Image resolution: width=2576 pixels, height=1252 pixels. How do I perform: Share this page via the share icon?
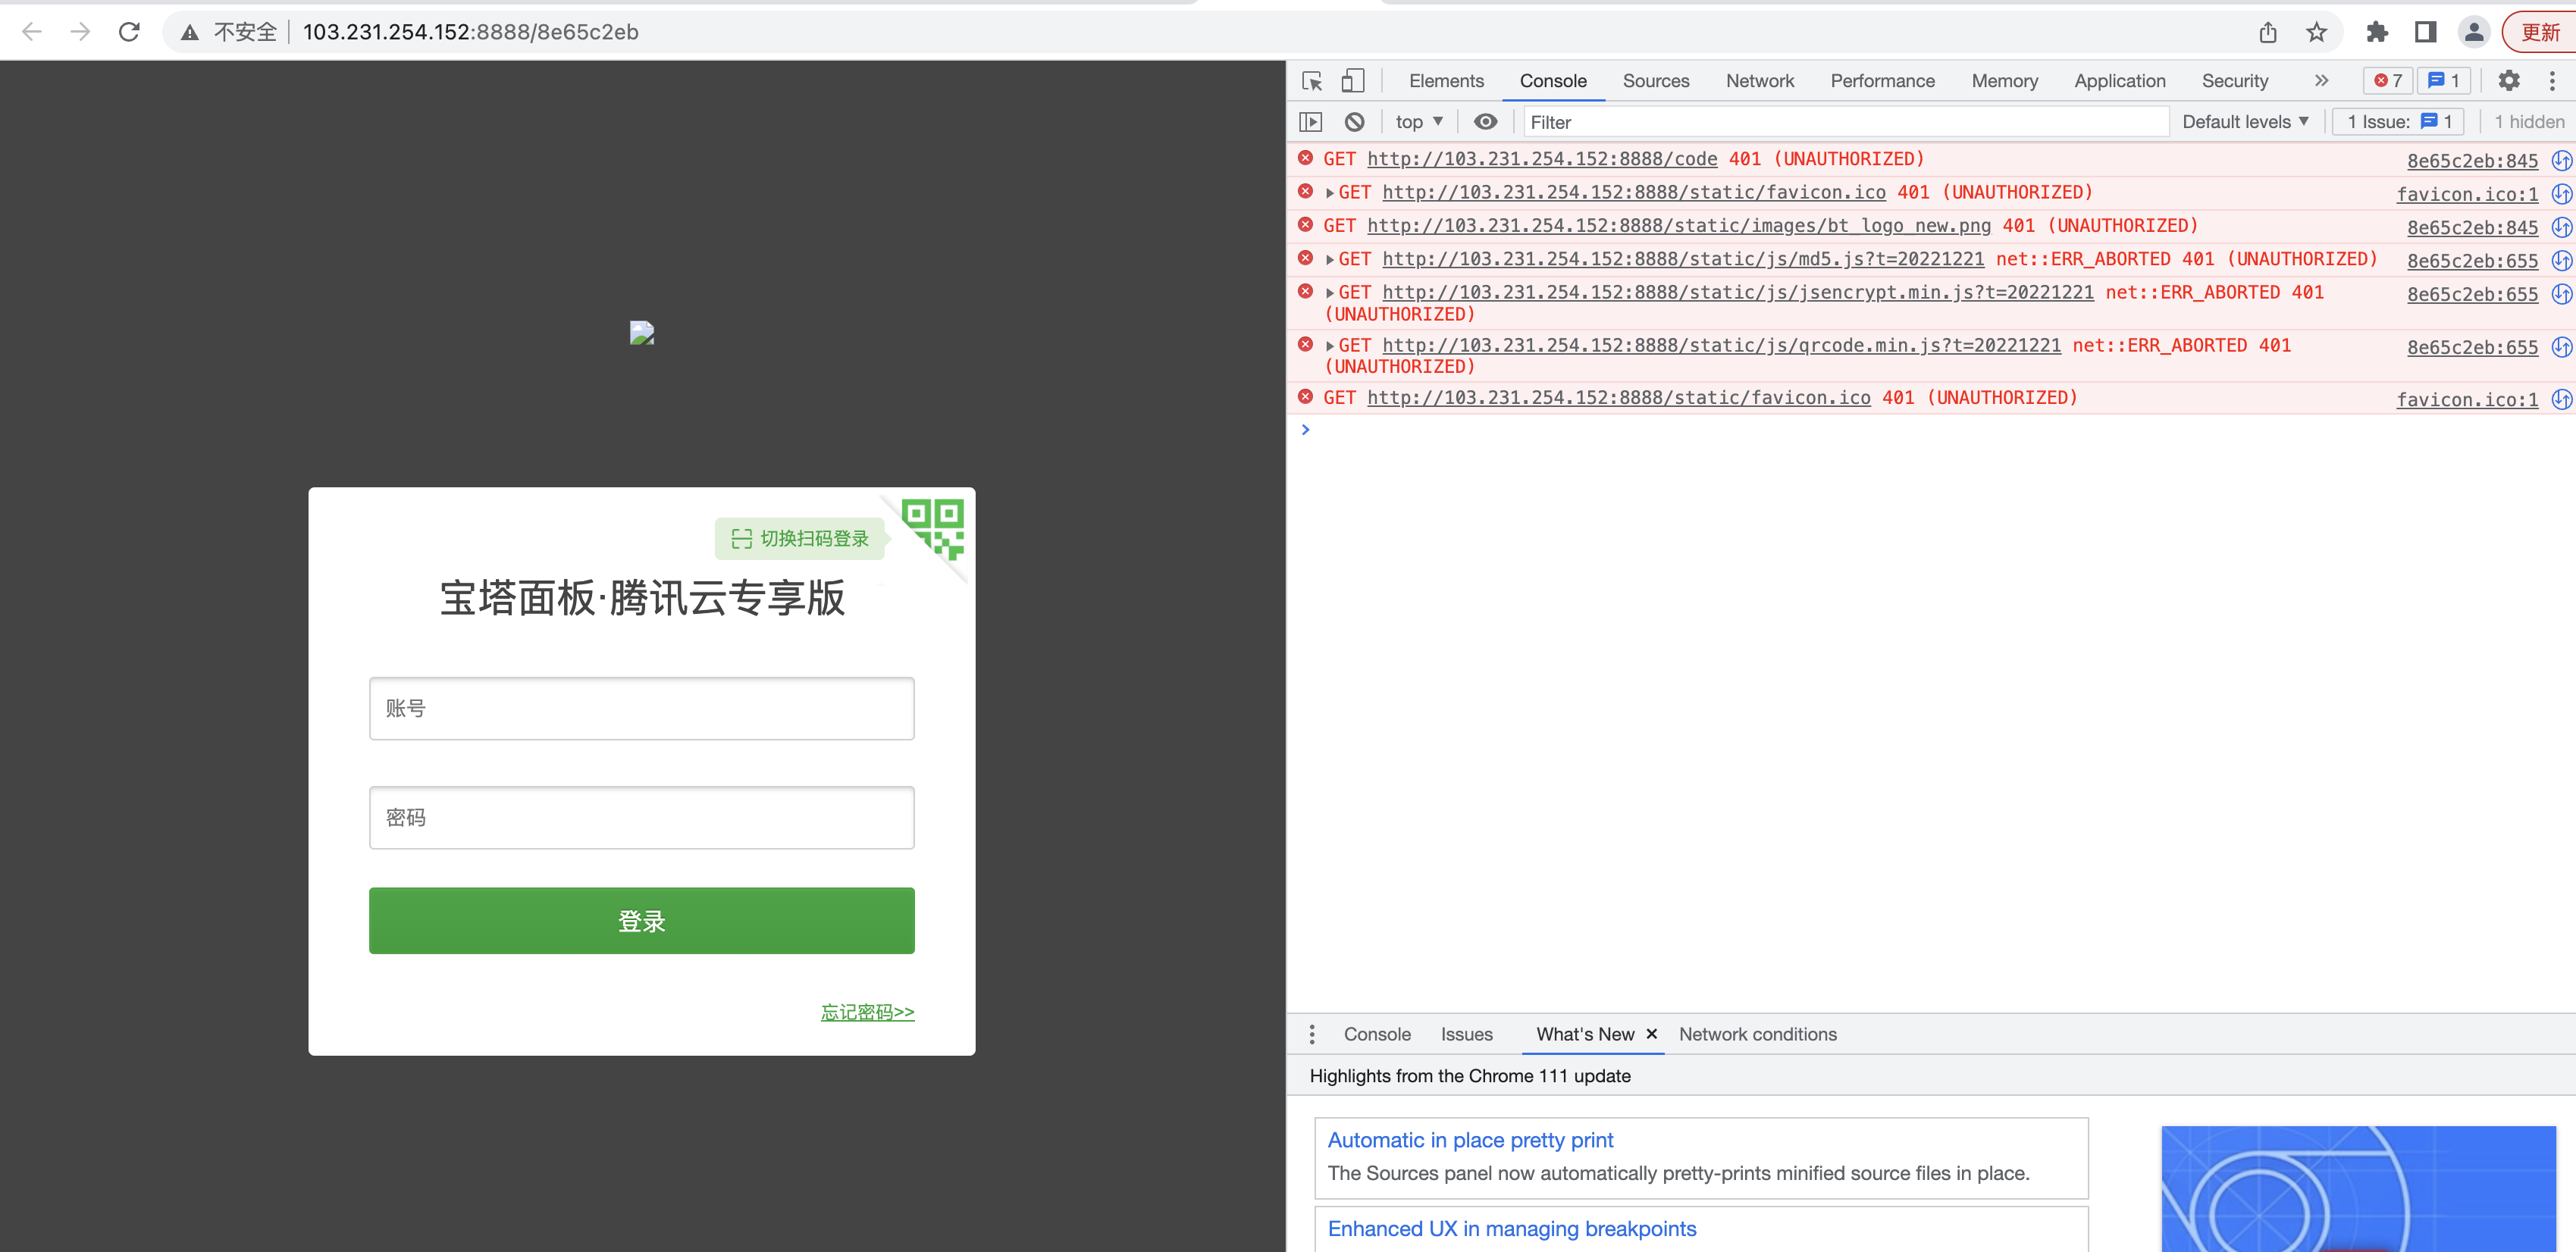[2267, 32]
